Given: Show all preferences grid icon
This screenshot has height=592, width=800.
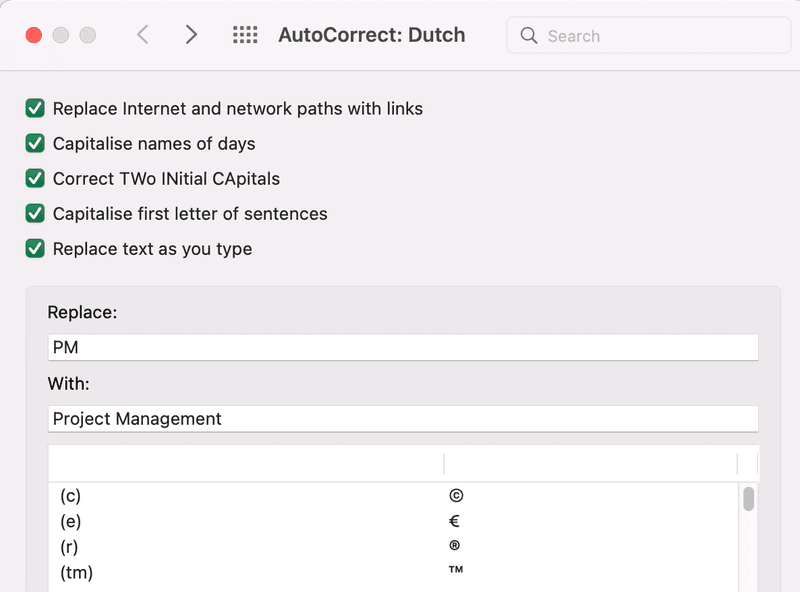Looking at the screenshot, I should pyautogui.click(x=245, y=35).
